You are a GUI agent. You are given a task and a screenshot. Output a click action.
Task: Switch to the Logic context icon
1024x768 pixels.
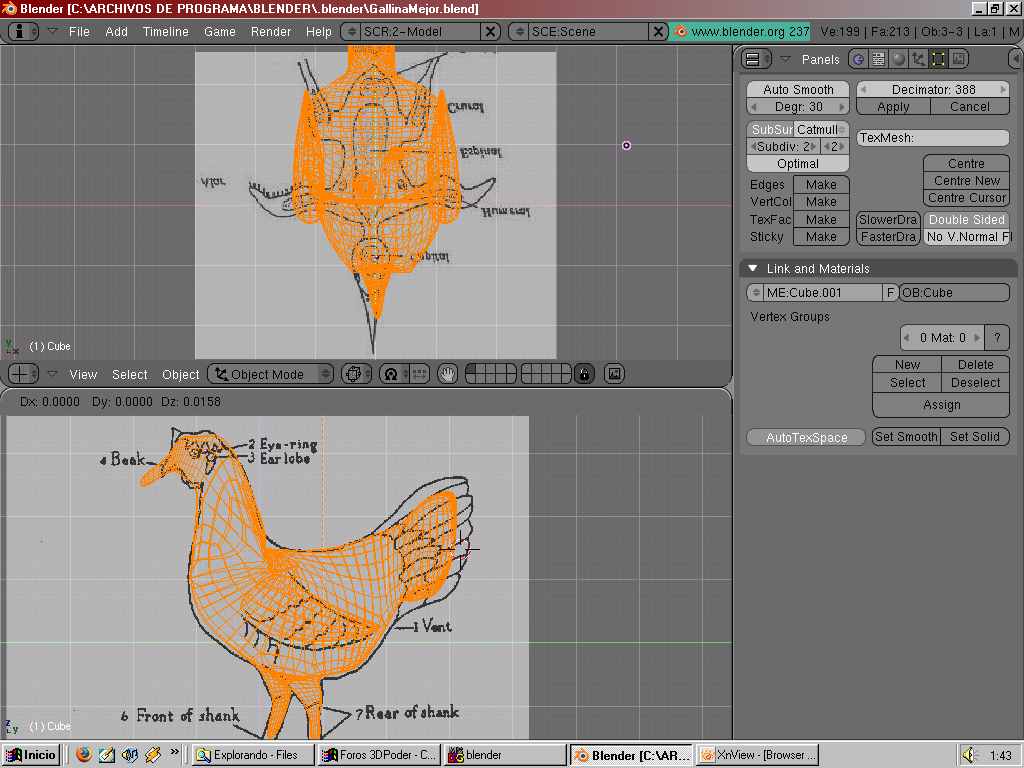858,59
